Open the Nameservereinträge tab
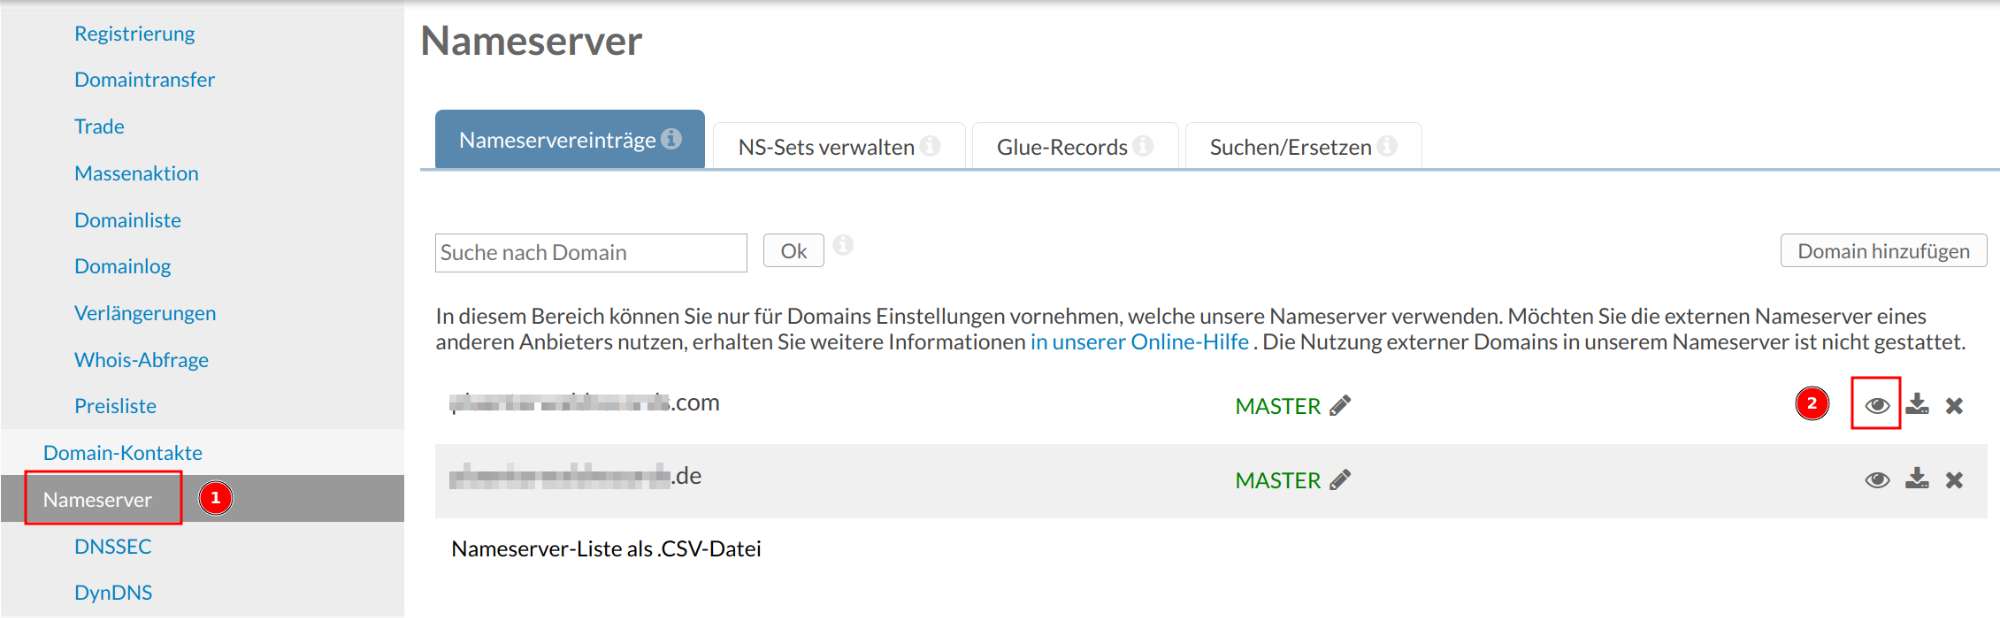The width and height of the screenshot is (2000, 618). (570, 139)
